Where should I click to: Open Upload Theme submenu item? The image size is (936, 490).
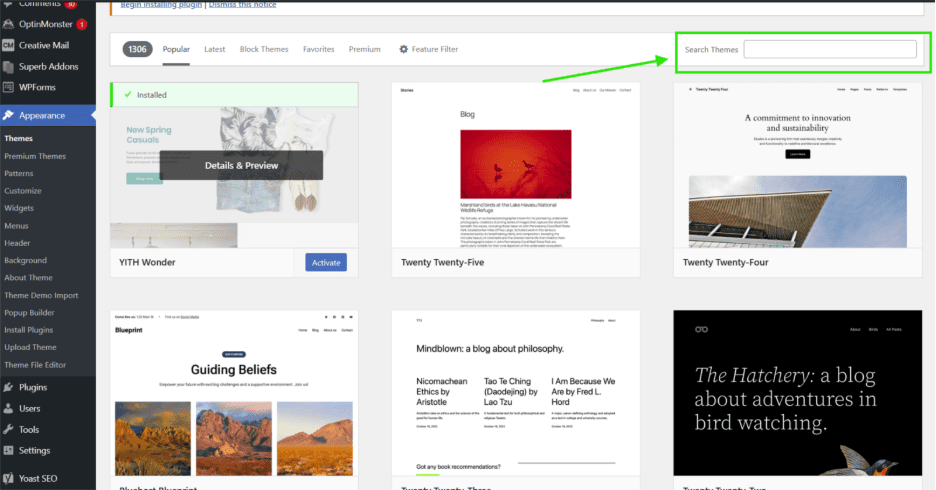(30, 347)
